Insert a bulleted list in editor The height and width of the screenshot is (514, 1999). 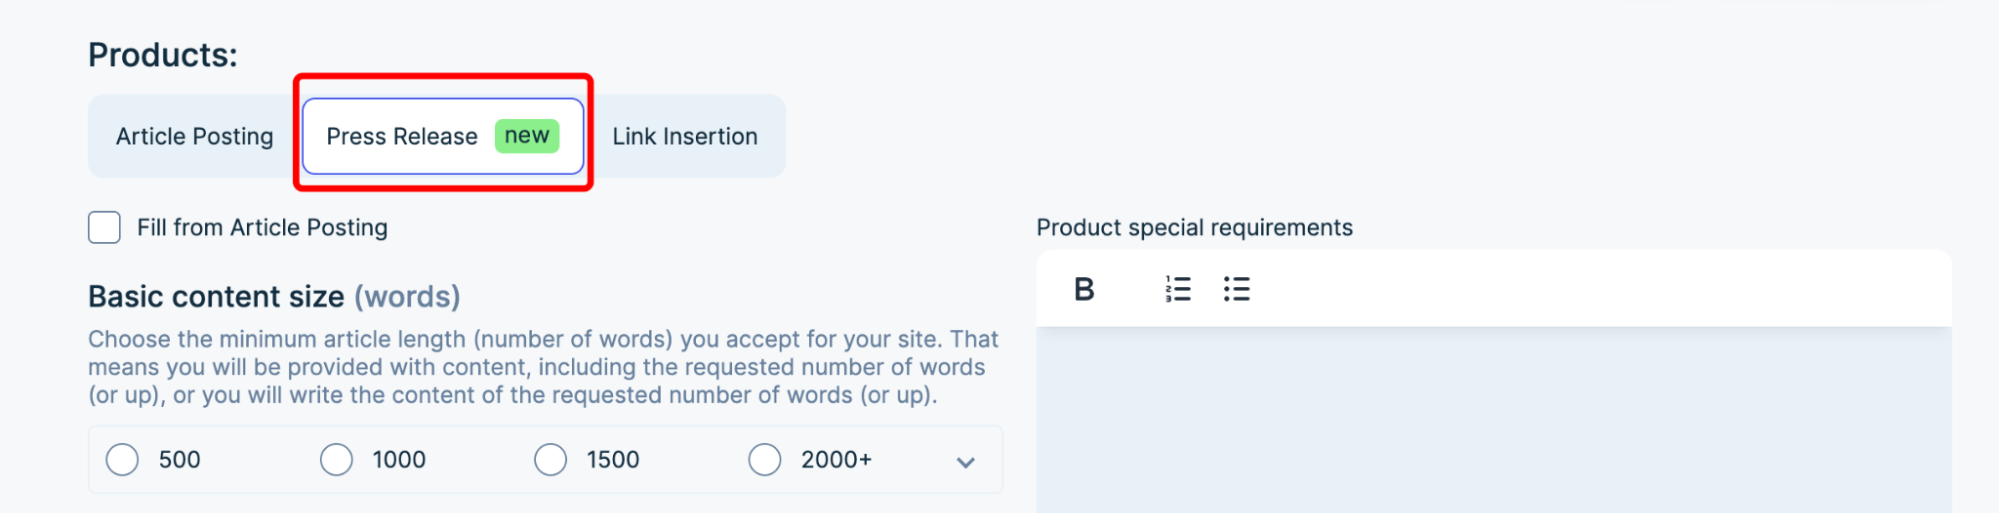click(x=1237, y=289)
